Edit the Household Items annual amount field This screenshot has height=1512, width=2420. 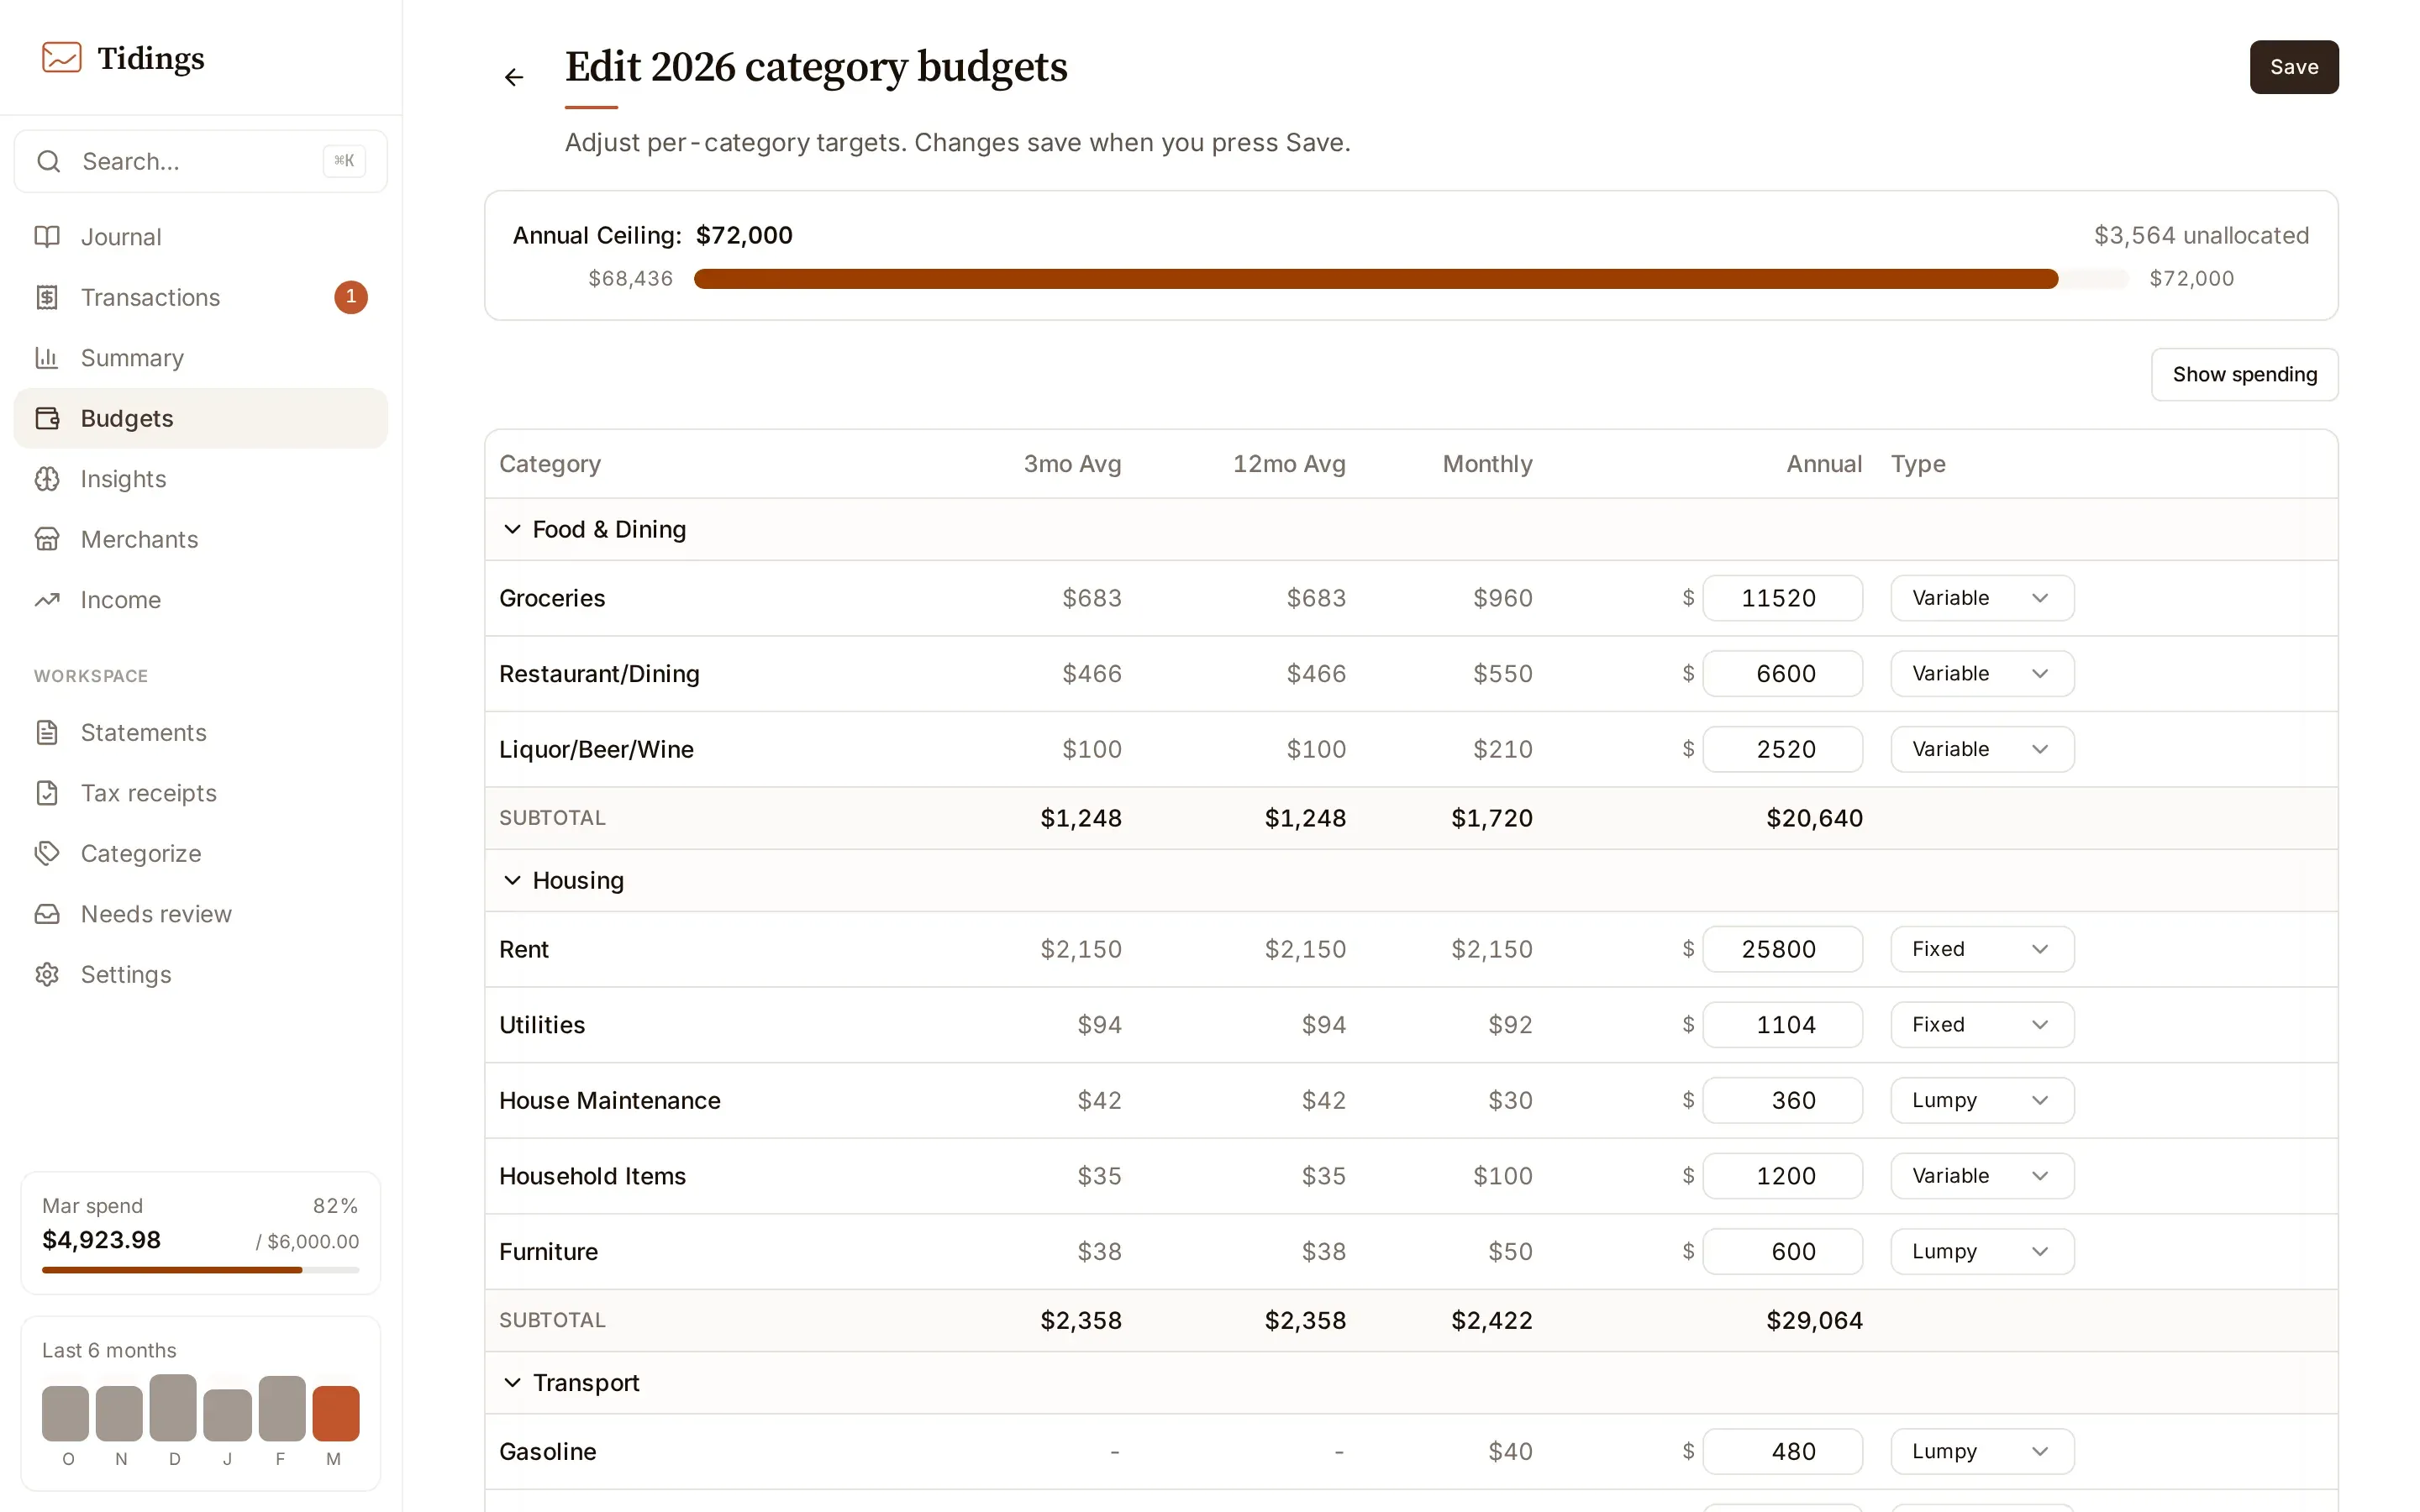click(1782, 1176)
